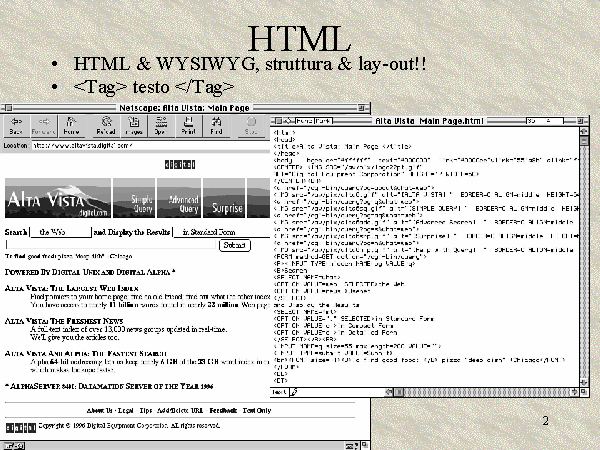Click 'SELECTED>in Standard Form' source line
Viewport: 600px width, 450px height.
(x=353, y=318)
